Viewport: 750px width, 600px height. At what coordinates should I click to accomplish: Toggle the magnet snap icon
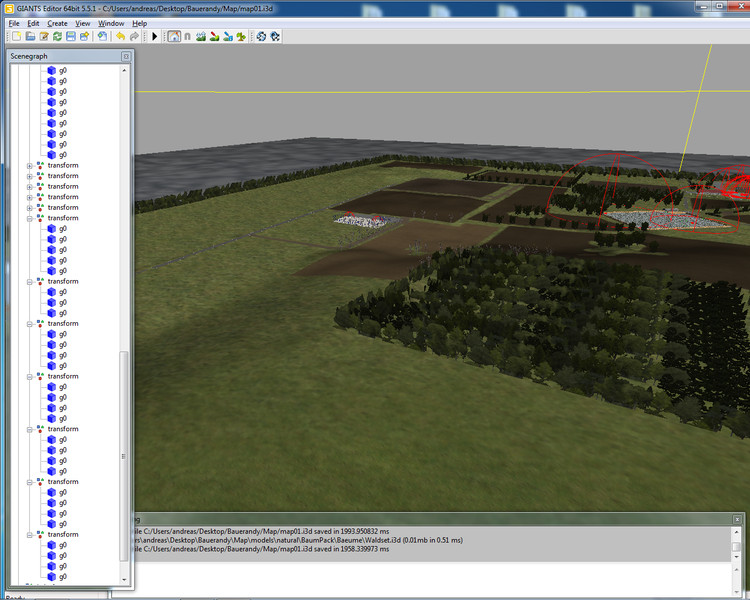tap(188, 36)
